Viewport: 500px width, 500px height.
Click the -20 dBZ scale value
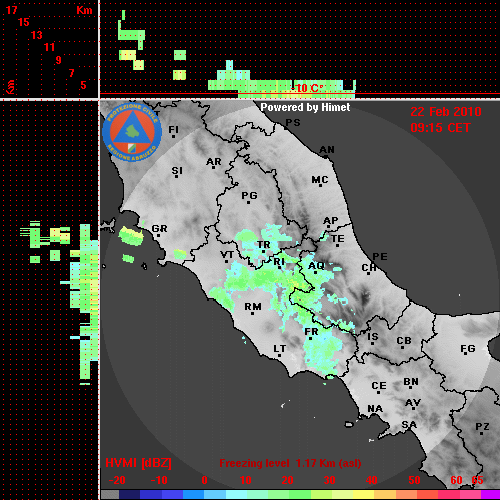point(117,480)
